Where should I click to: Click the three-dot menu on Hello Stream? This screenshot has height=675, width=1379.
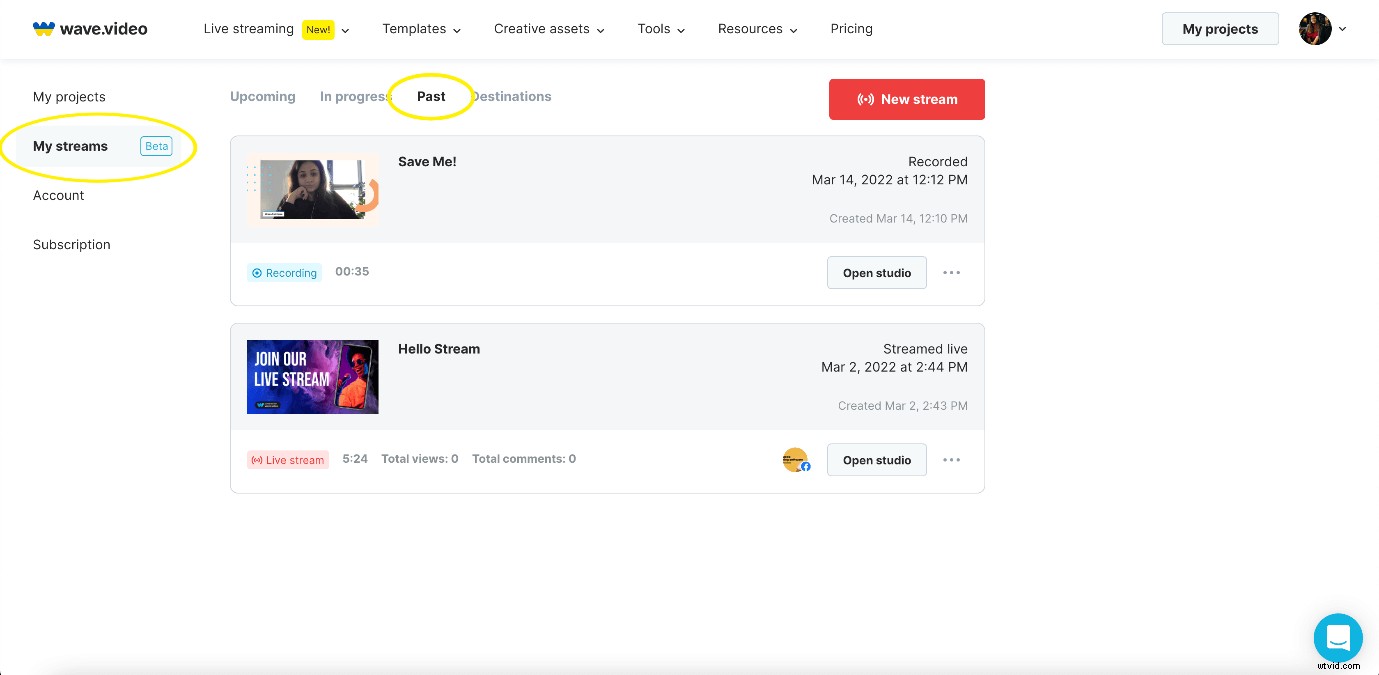(951, 459)
